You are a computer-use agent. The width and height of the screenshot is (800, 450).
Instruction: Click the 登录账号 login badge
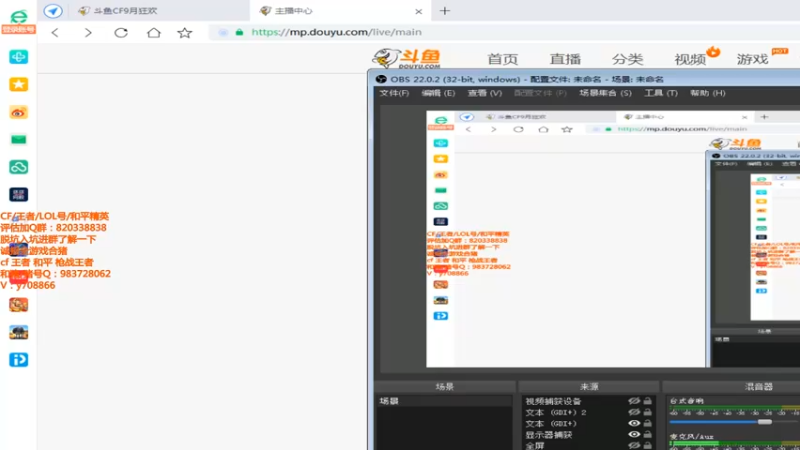(18, 30)
